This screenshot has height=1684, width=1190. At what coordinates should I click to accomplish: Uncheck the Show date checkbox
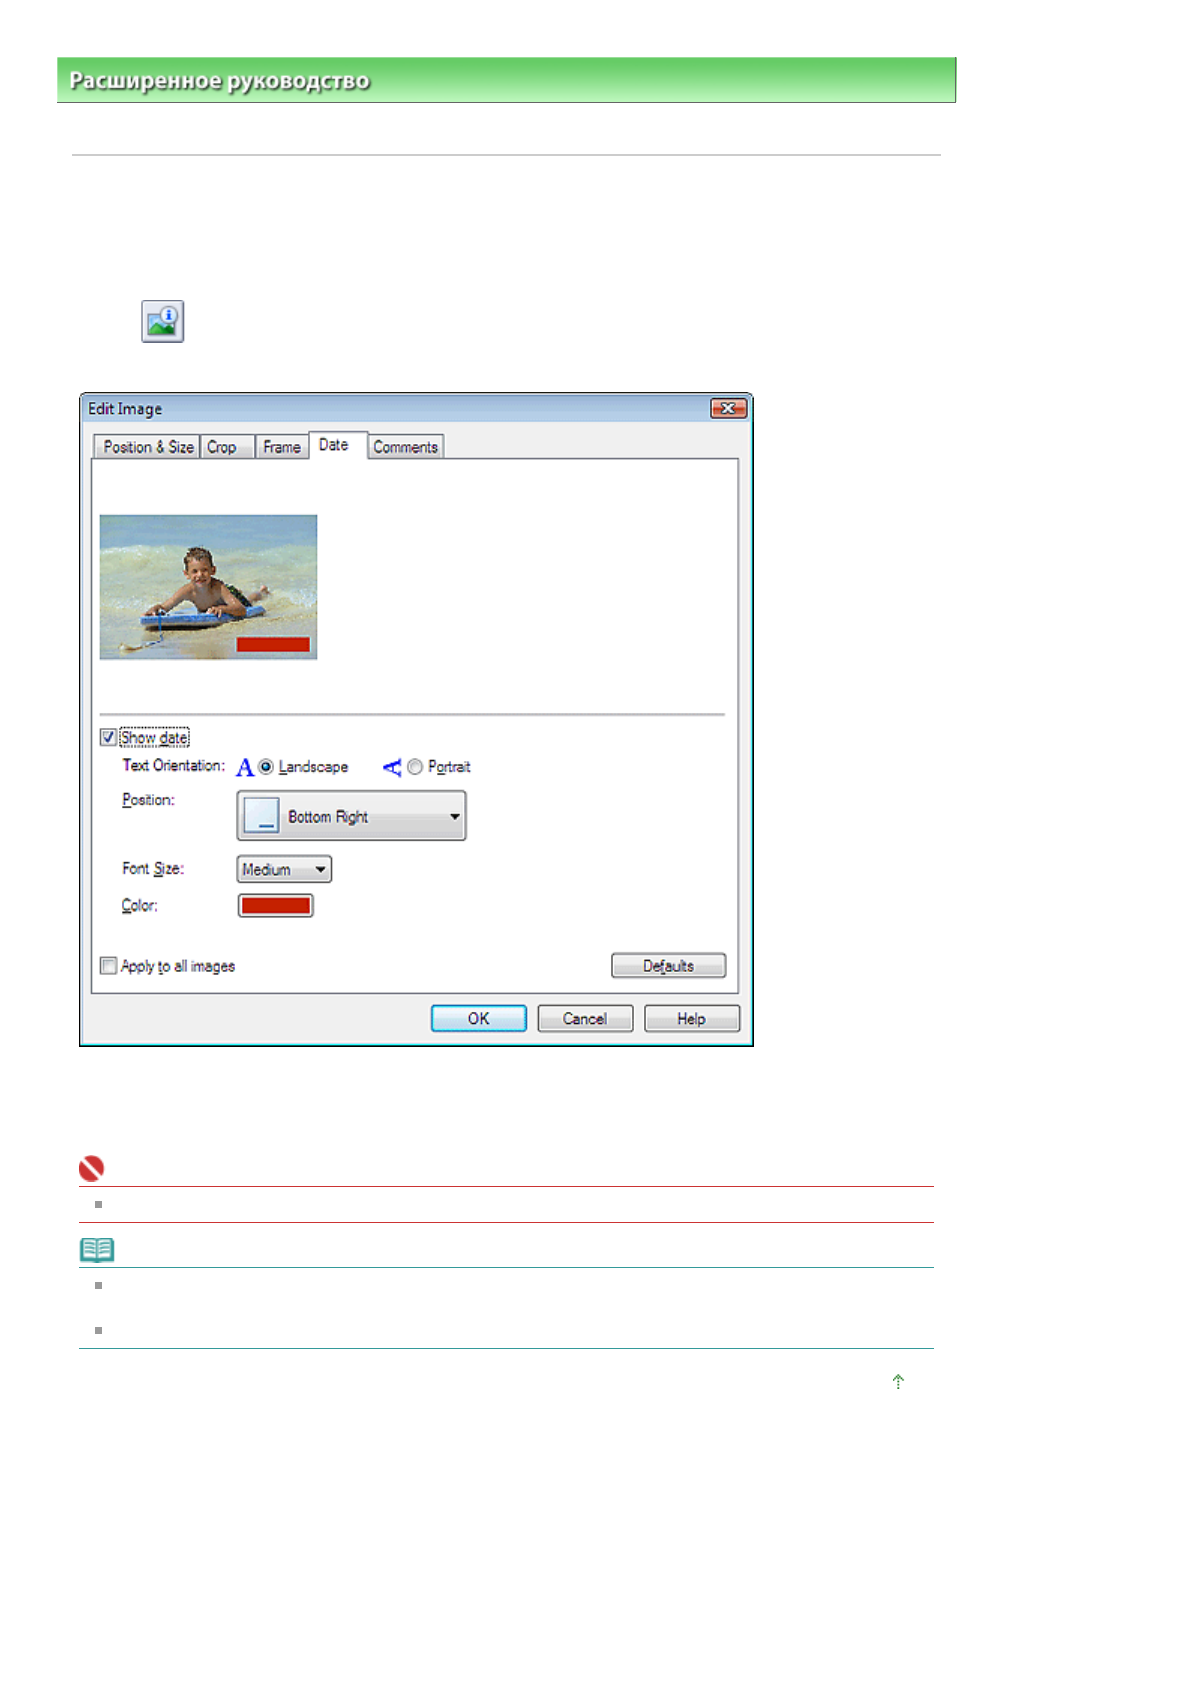click(x=109, y=738)
